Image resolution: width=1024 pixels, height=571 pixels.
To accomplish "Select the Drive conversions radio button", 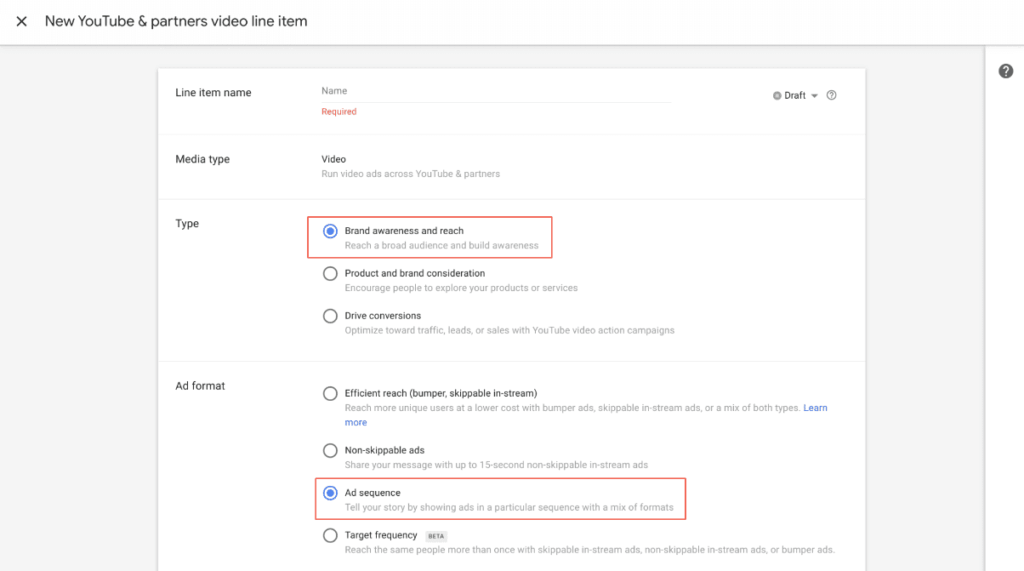I will click(x=330, y=316).
